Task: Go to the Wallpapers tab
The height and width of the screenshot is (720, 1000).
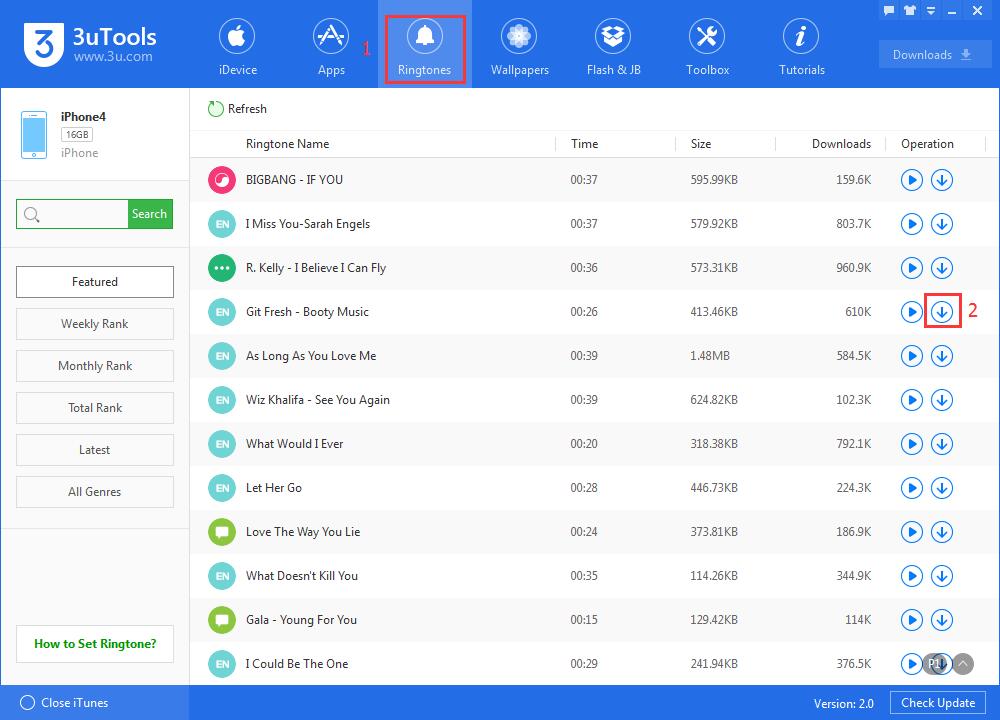Action: coord(519,47)
